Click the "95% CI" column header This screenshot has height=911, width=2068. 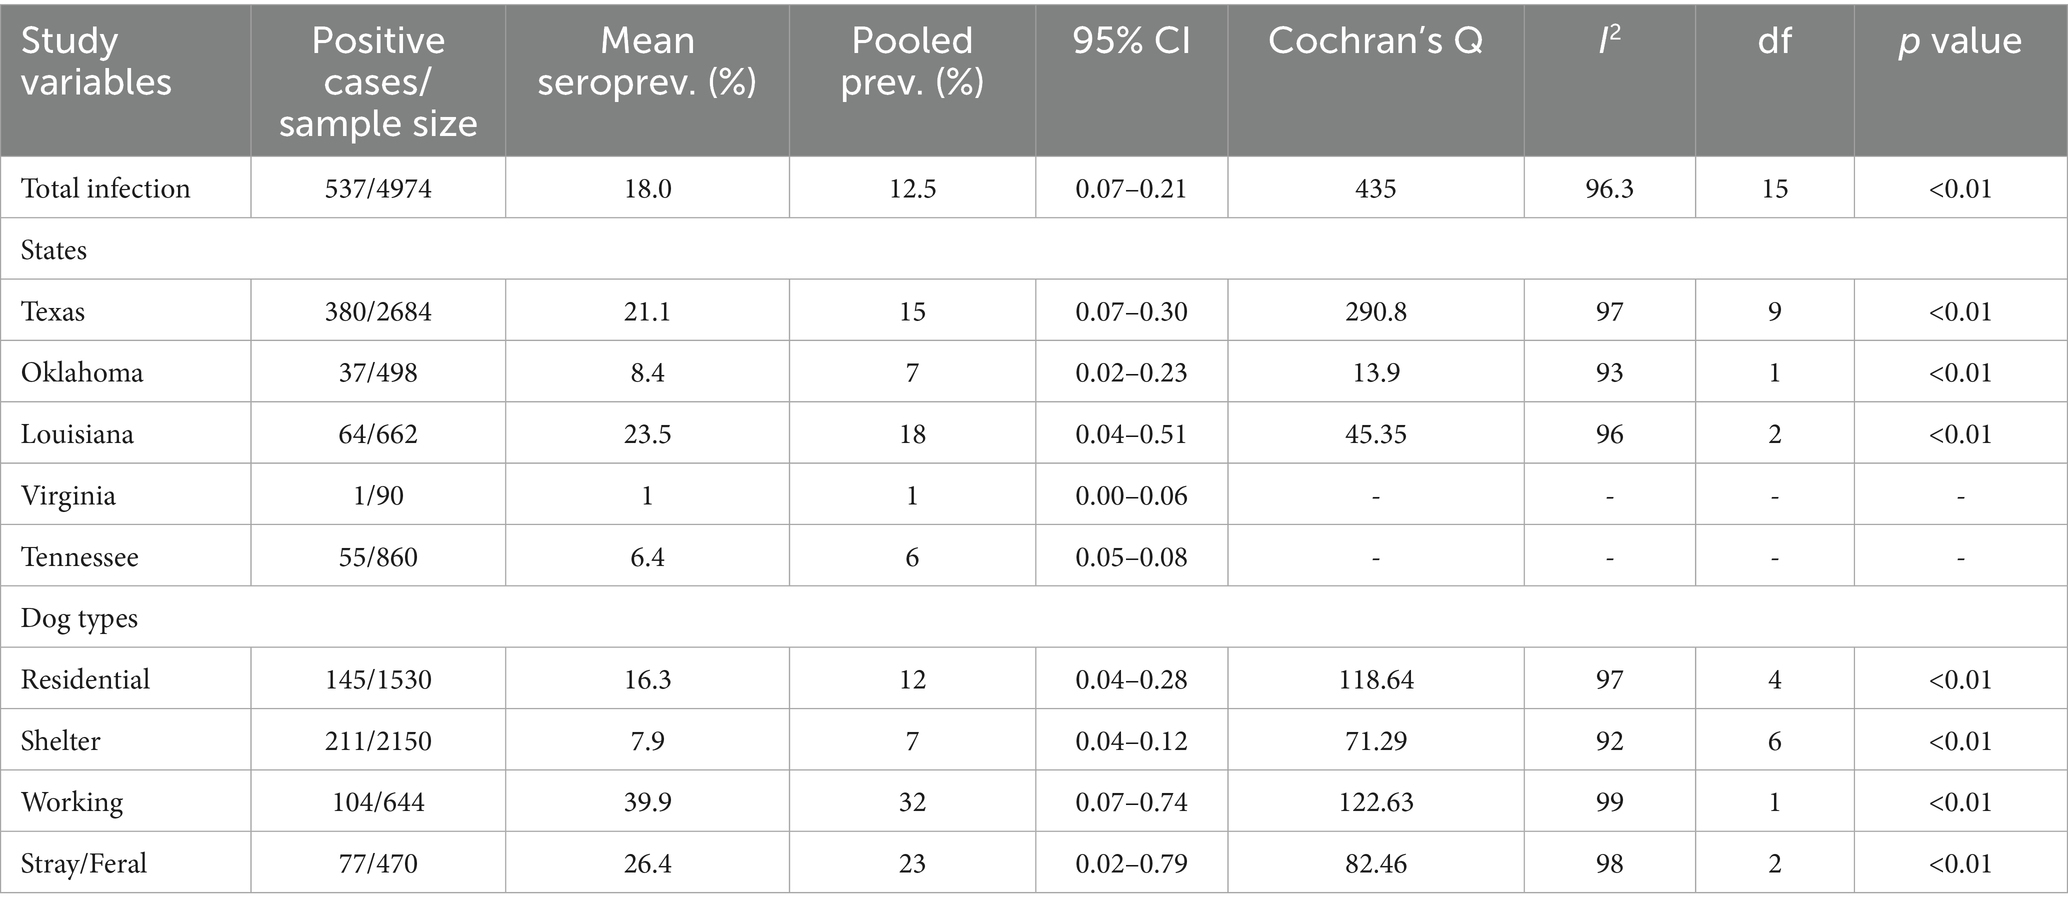pyautogui.click(x=1131, y=41)
